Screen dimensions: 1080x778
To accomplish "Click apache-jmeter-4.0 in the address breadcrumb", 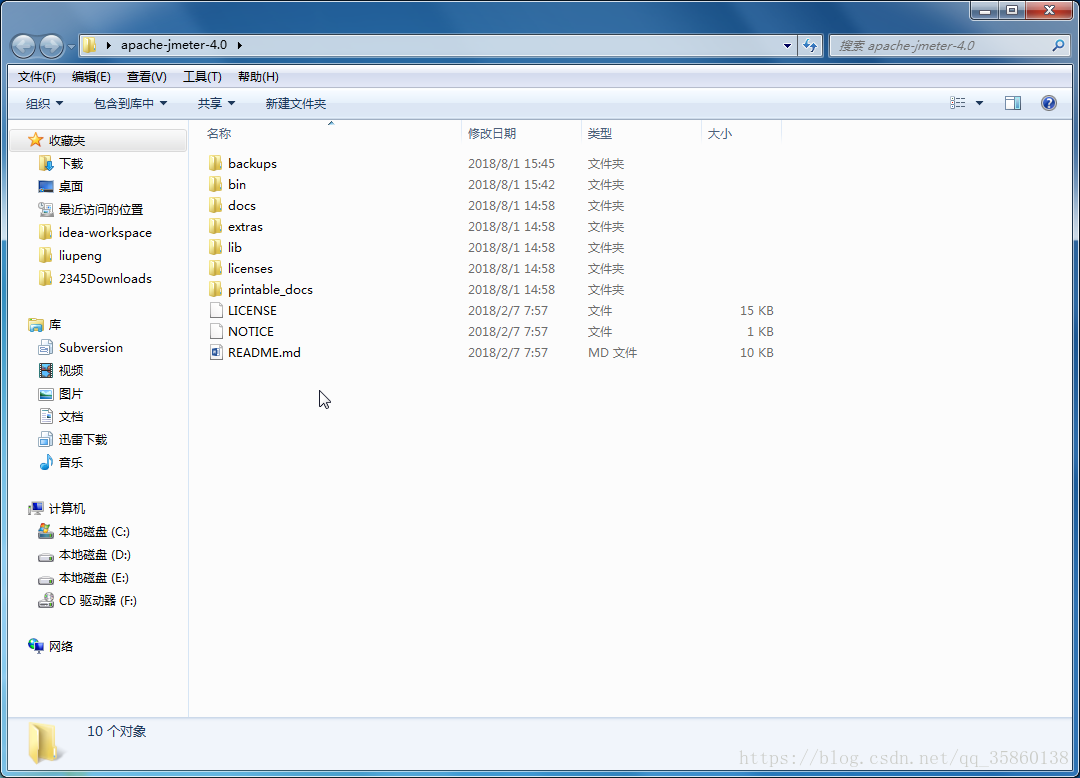I will coord(174,45).
